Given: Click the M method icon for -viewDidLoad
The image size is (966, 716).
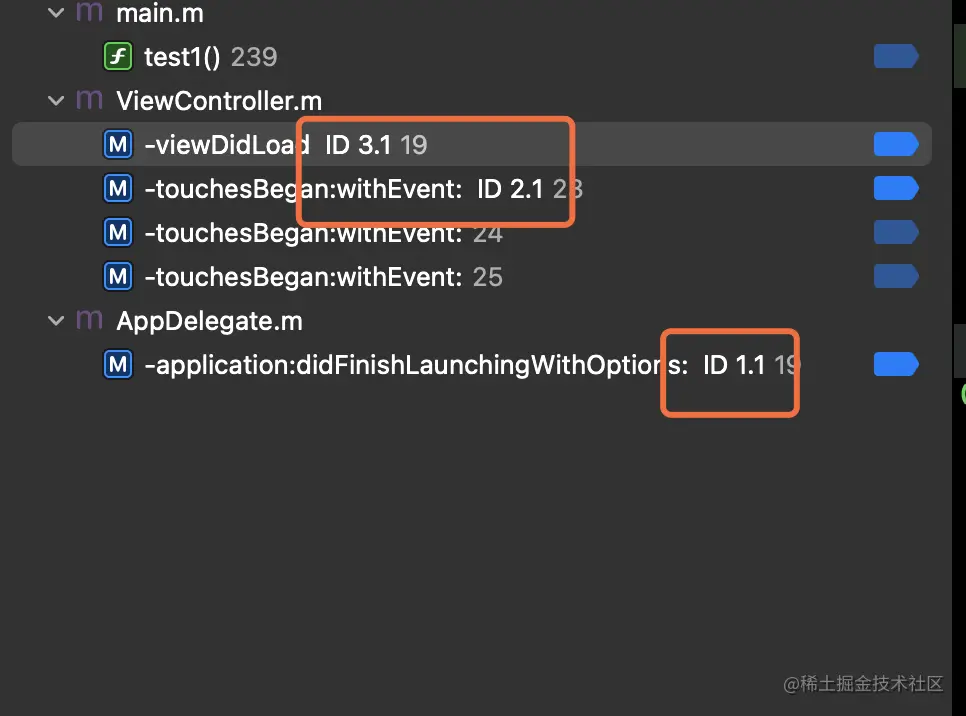Looking at the screenshot, I should tap(118, 145).
